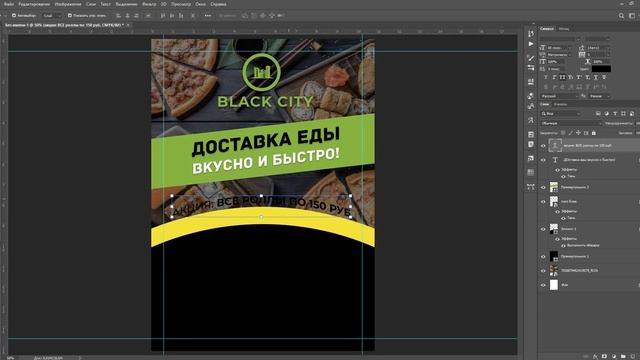Open the layer filter Вид dropdown
Image resolution: width=640 pixels, height=360 pixels.
tap(560, 113)
